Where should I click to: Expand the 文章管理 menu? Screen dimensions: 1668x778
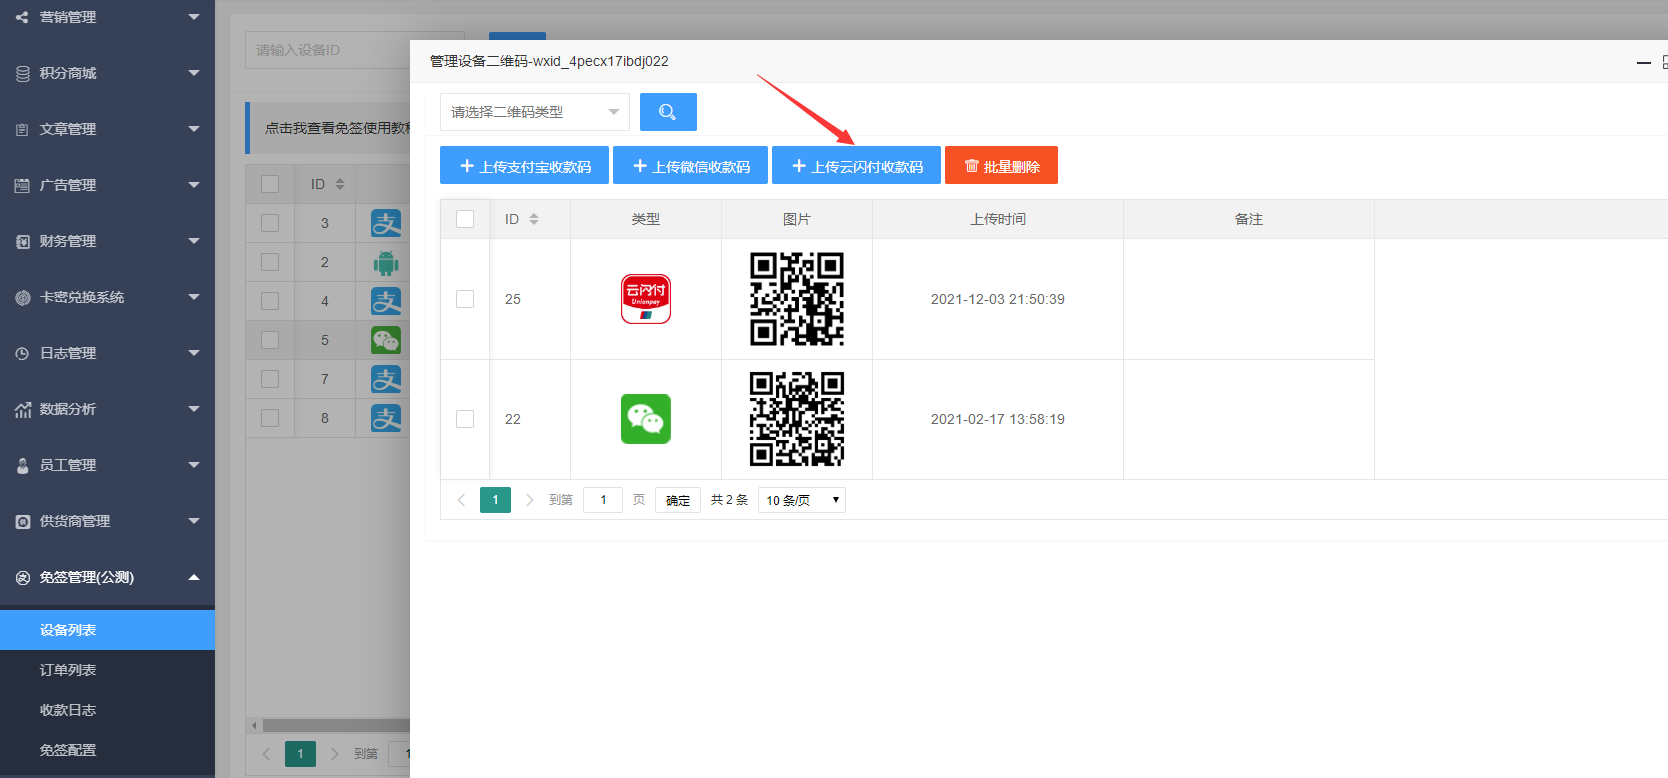pyautogui.click(x=194, y=129)
